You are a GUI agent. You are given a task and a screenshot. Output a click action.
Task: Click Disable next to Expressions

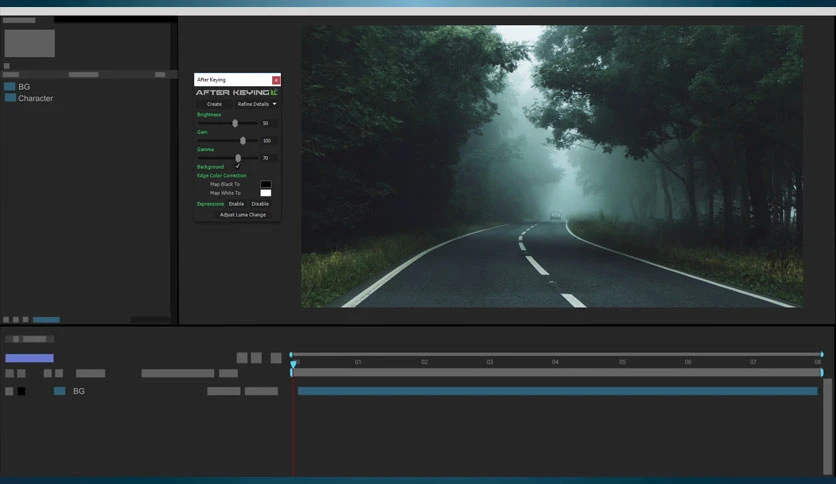tap(260, 204)
